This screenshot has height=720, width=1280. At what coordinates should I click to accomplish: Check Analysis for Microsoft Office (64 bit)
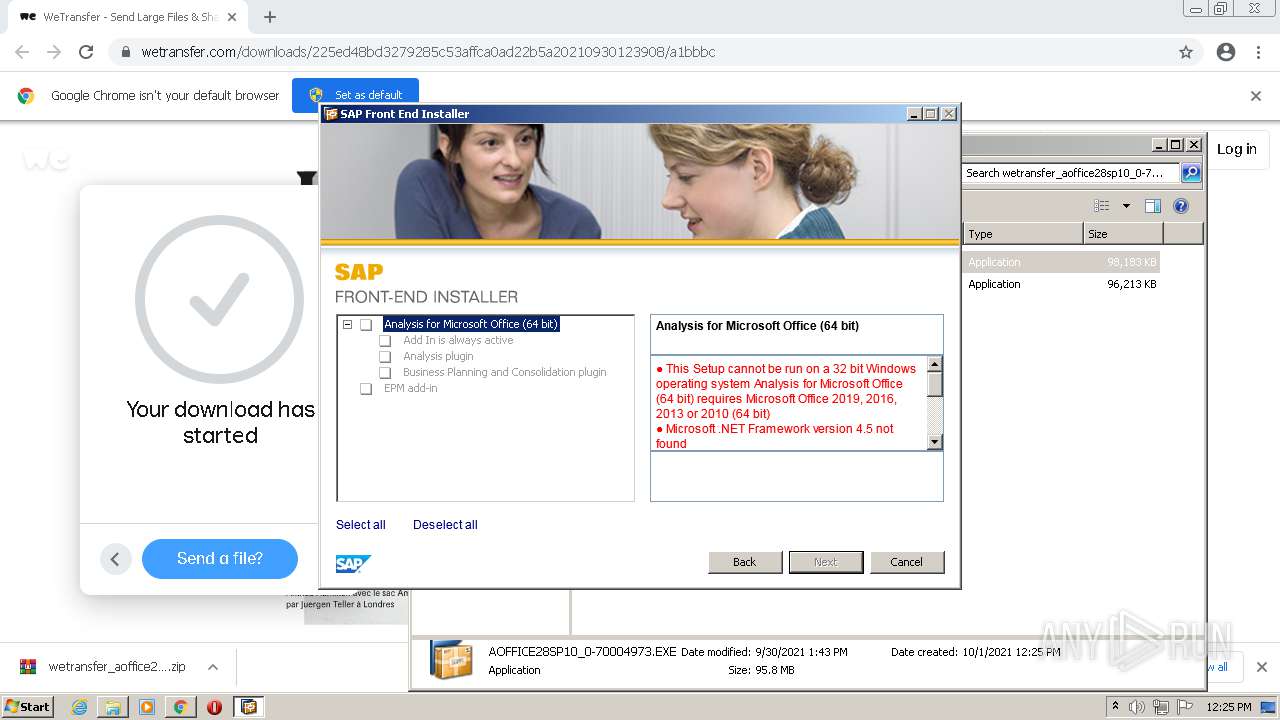tap(366, 325)
